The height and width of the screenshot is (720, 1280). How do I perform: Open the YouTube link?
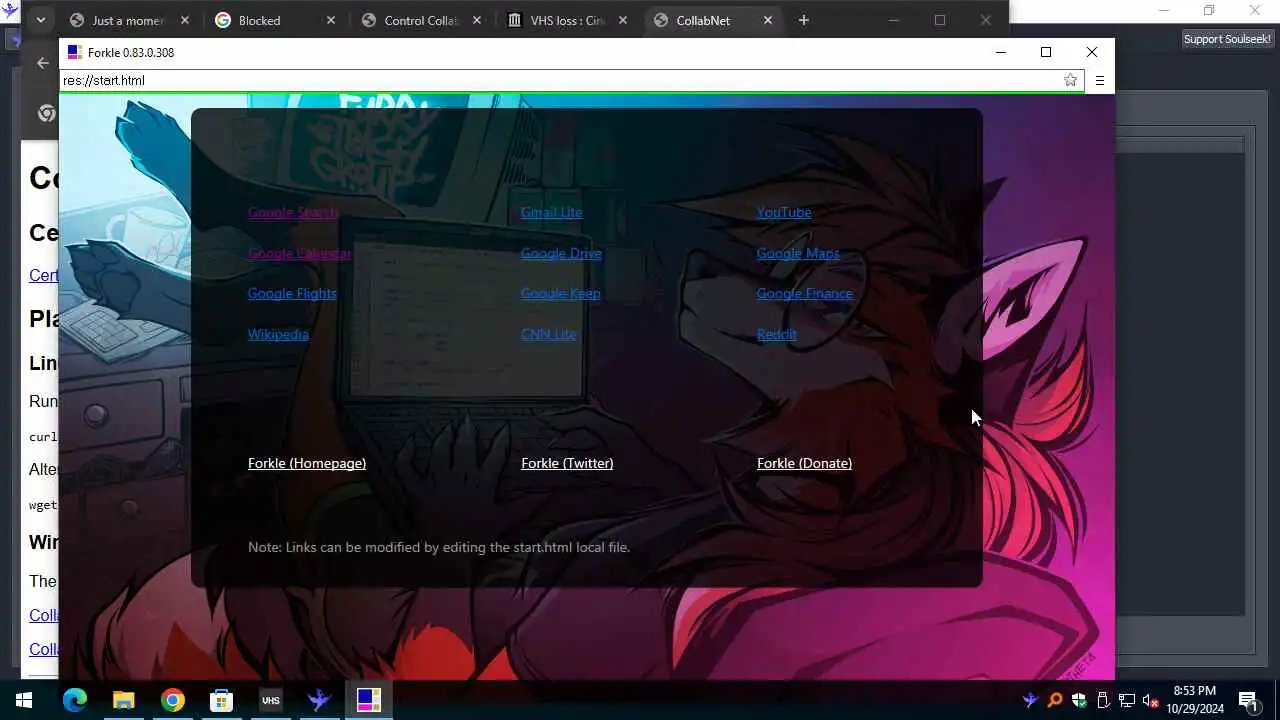tap(784, 212)
